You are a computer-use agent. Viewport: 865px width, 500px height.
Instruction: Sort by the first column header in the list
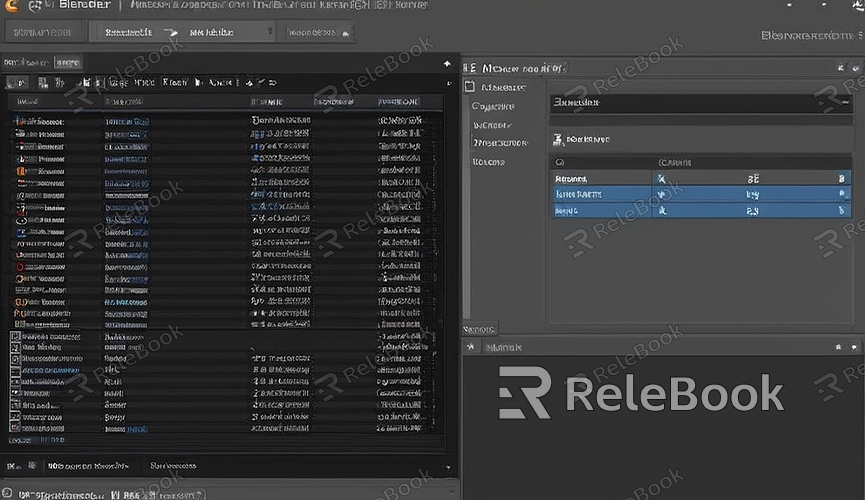28,102
